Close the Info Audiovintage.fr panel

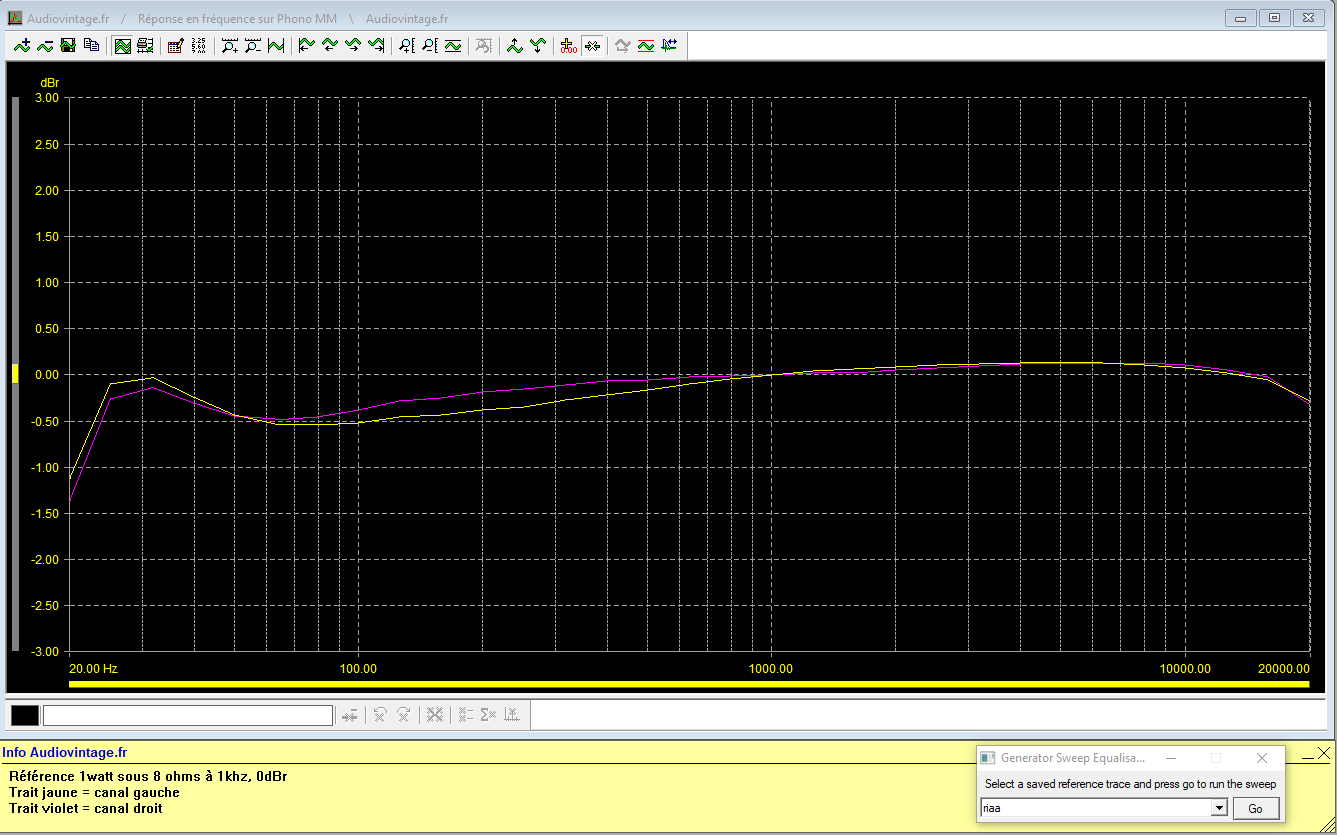pyautogui.click(x=1323, y=753)
